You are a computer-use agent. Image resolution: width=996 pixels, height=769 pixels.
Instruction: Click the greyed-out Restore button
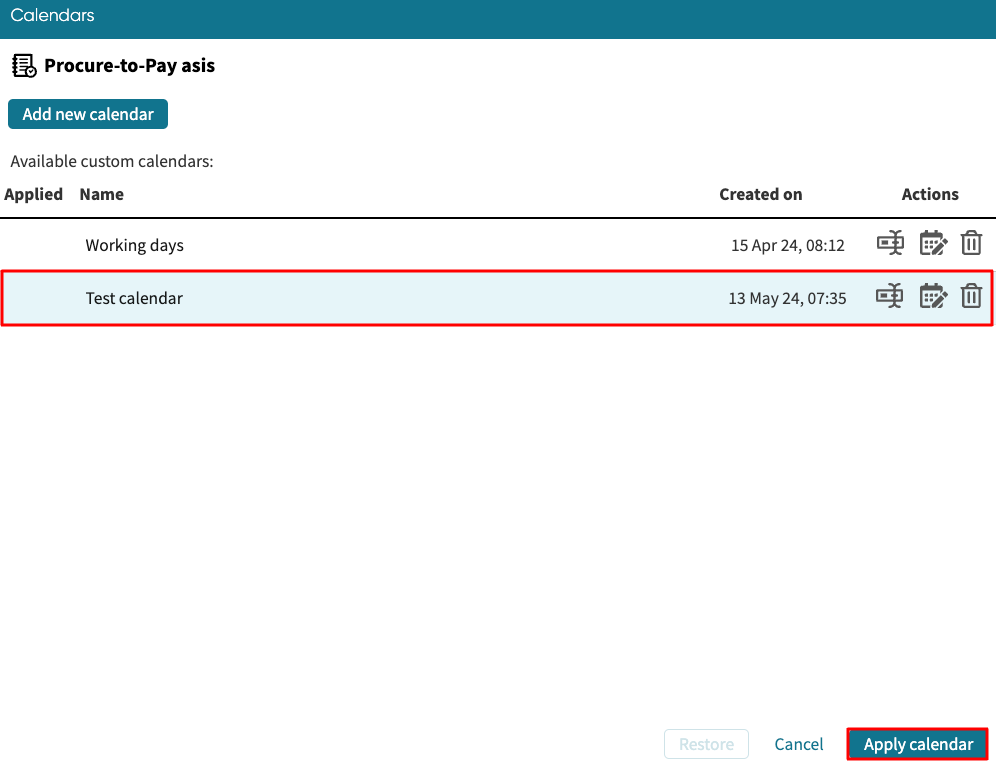click(706, 744)
